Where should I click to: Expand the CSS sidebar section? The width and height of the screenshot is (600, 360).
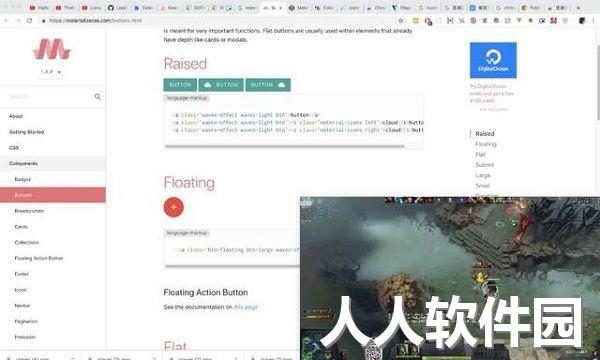coord(52,148)
